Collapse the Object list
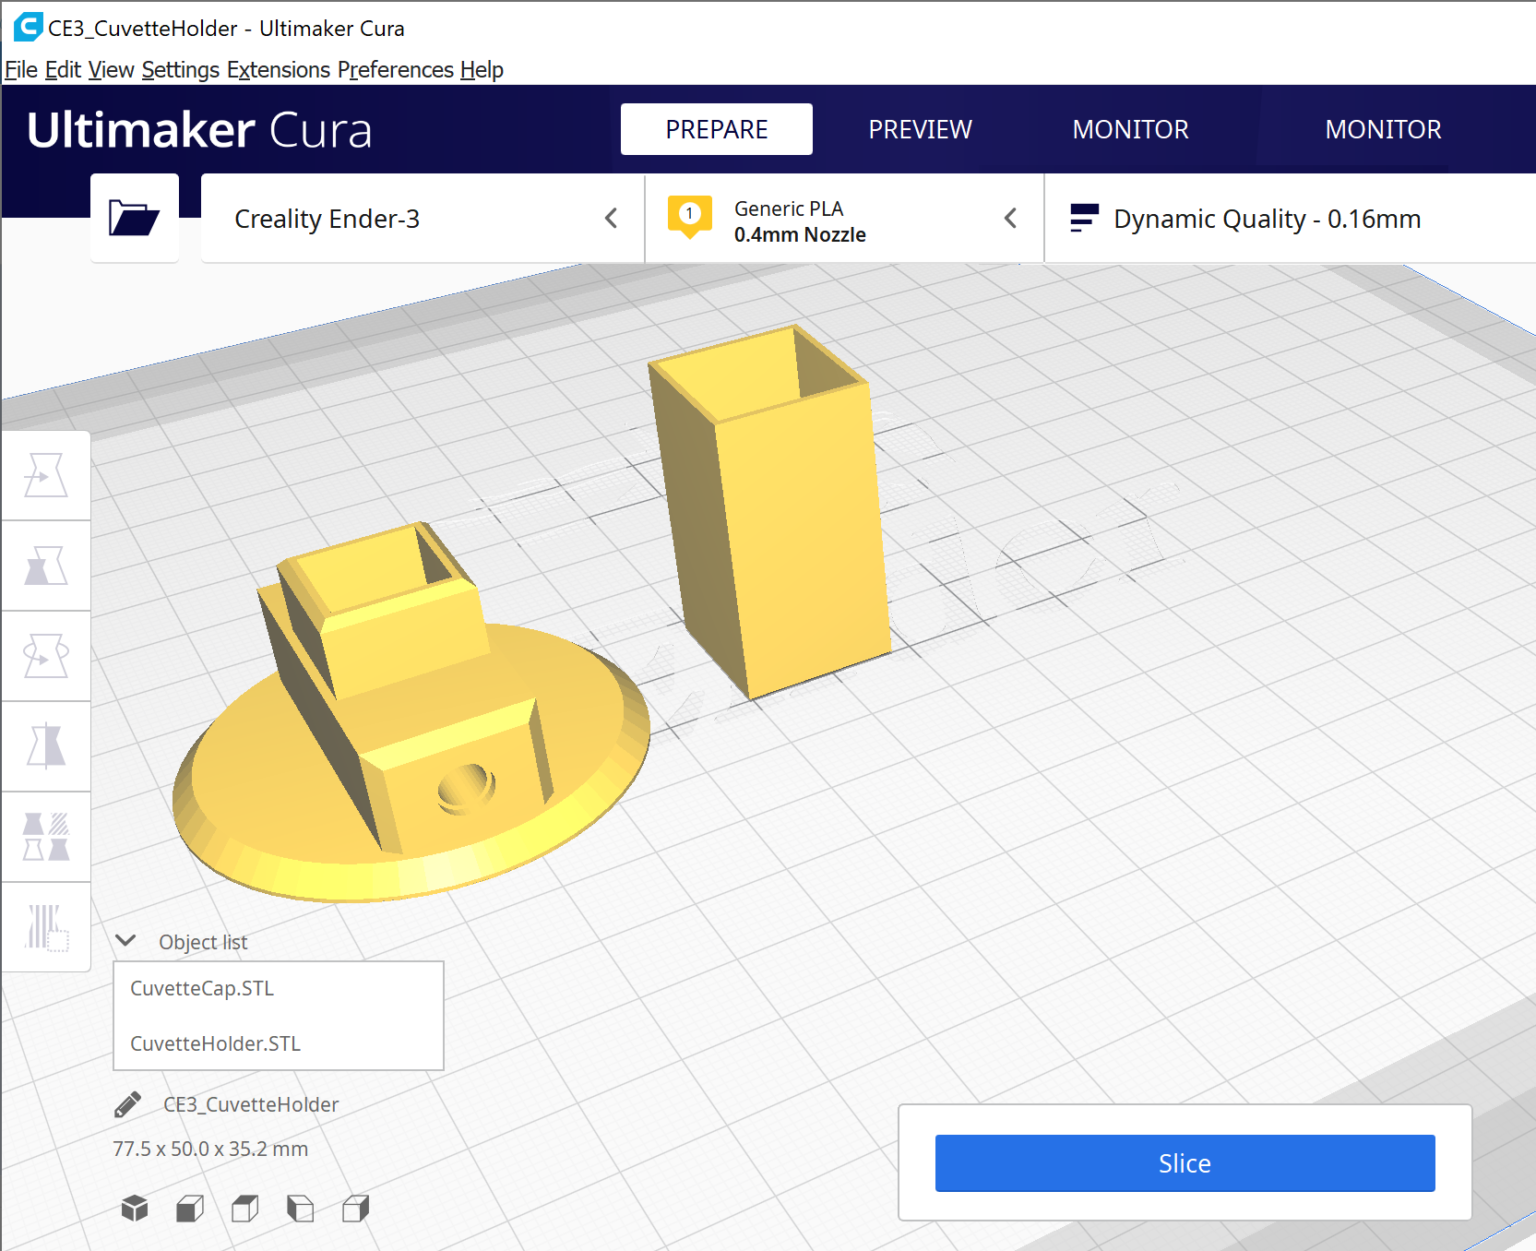Image resolution: width=1536 pixels, height=1251 pixels. 125,940
